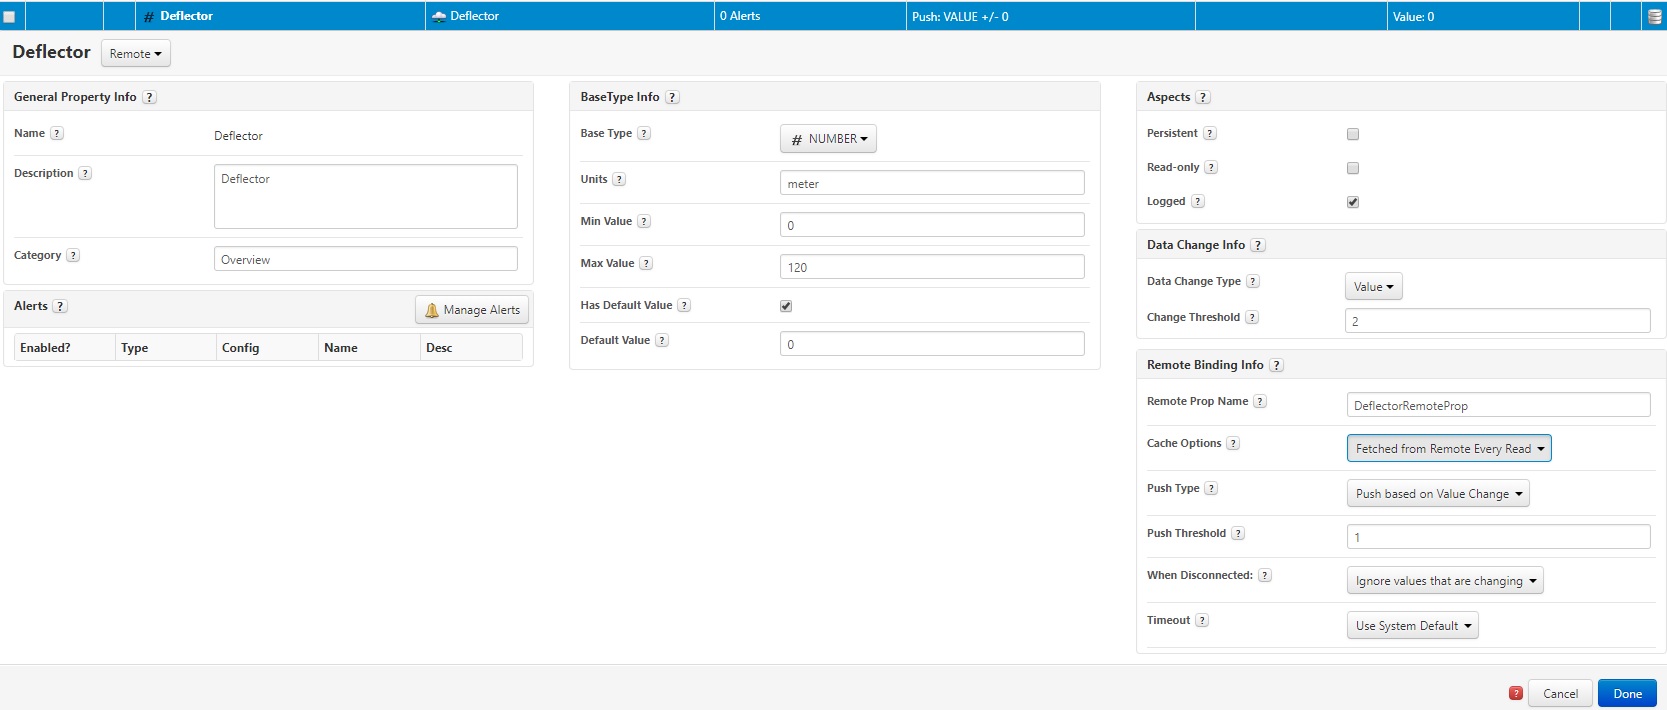Toggle the Has Default Value checkbox
1667x710 pixels.
786,306
